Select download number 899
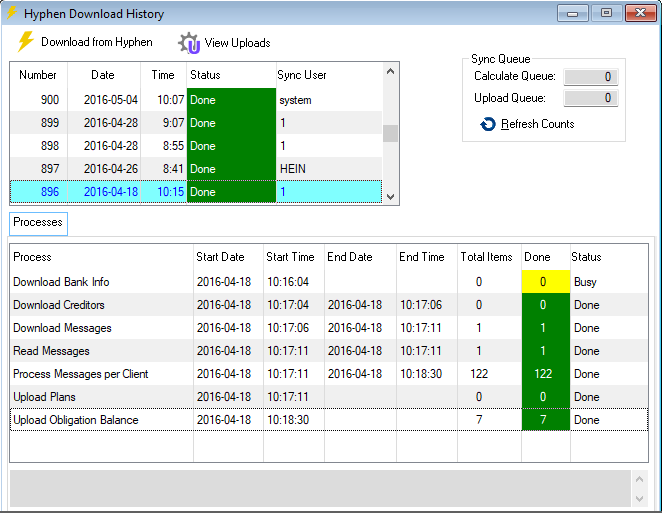Viewport: 663px width, 515px height. pyautogui.click(x=196, y=123)
